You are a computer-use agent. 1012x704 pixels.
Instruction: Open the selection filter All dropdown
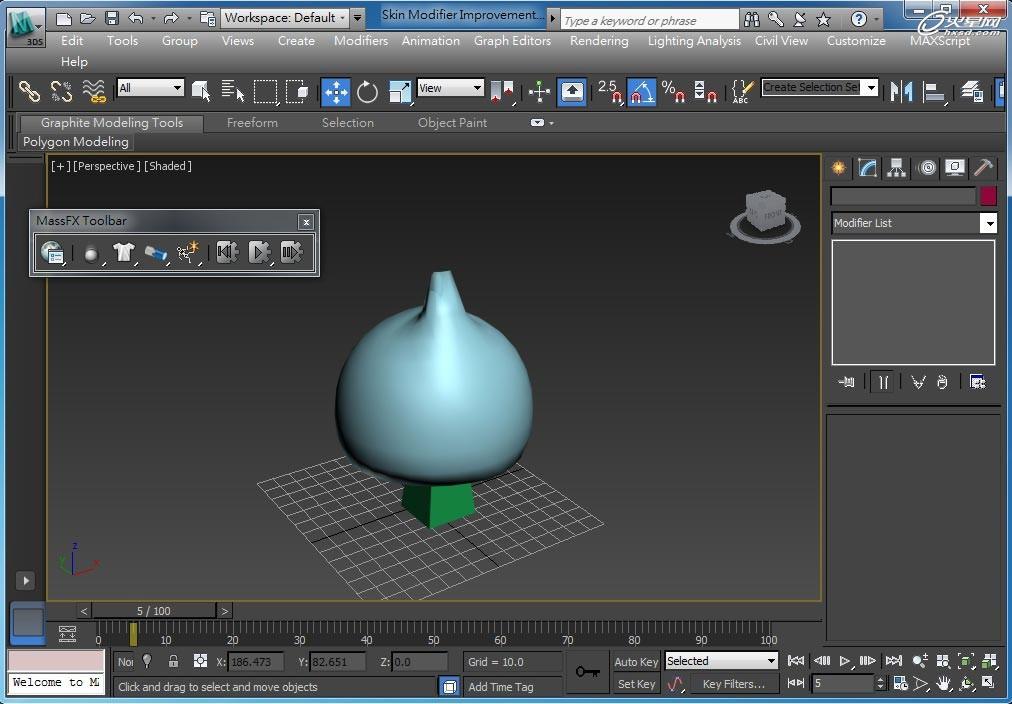point(150,89)
